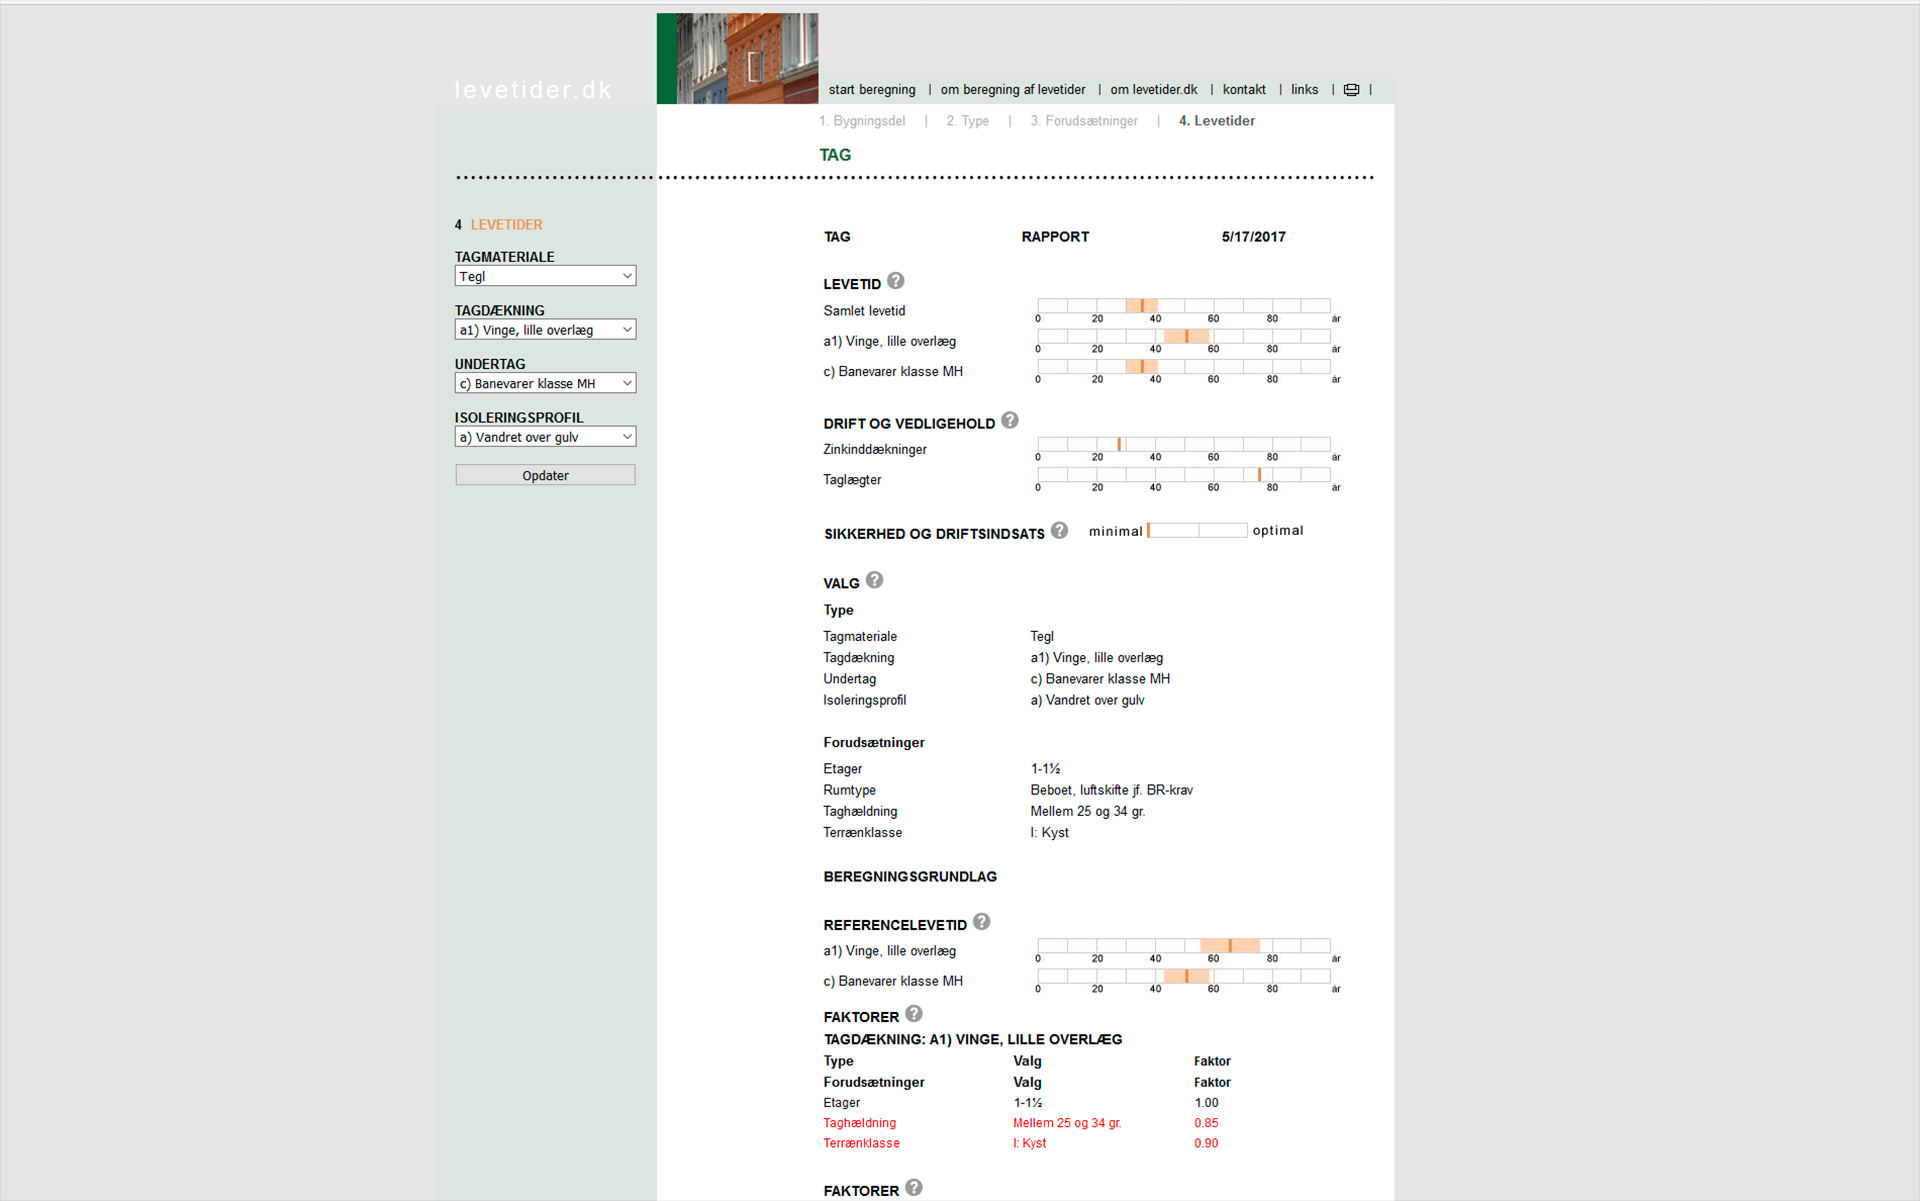The image size is (1920, 1201).
Task: Click the Taglægter lifetime scale bar
Action: 1184,475
